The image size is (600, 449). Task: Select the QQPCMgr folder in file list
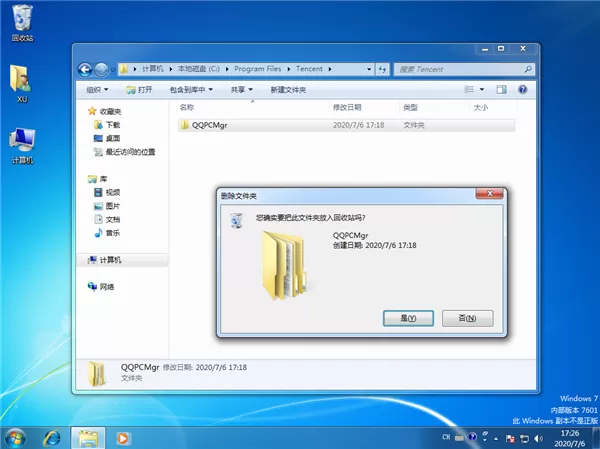click(346, 125)
